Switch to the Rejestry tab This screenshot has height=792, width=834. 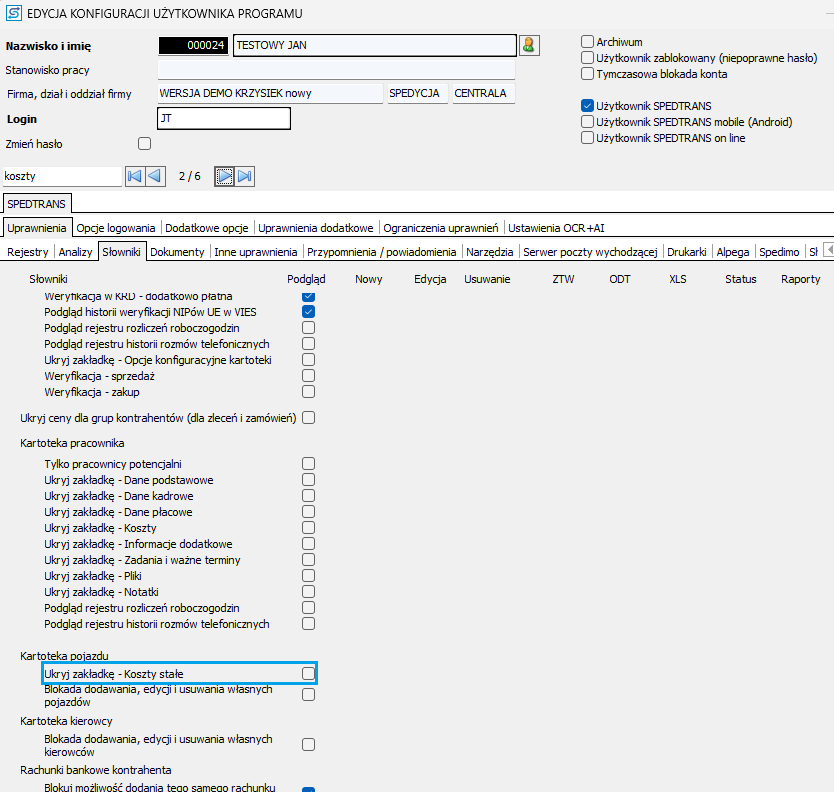point(27,252)
